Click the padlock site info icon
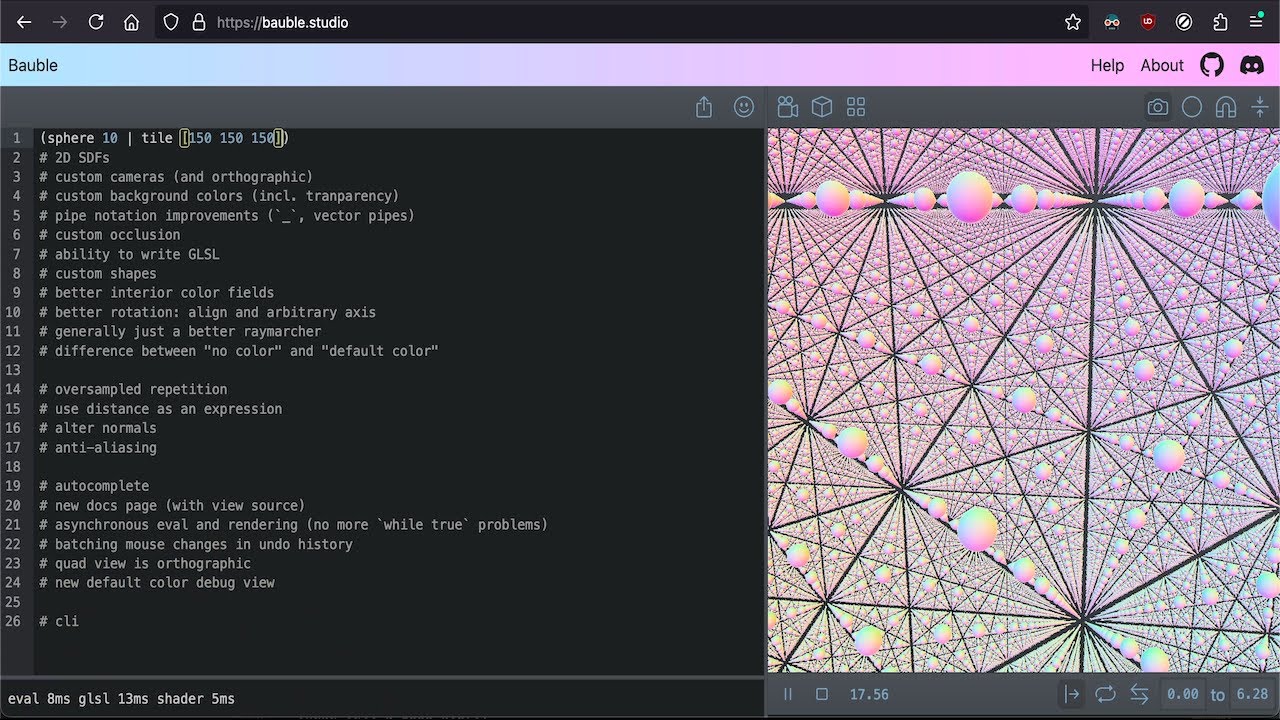The image size is (1280, 720). 198,22
